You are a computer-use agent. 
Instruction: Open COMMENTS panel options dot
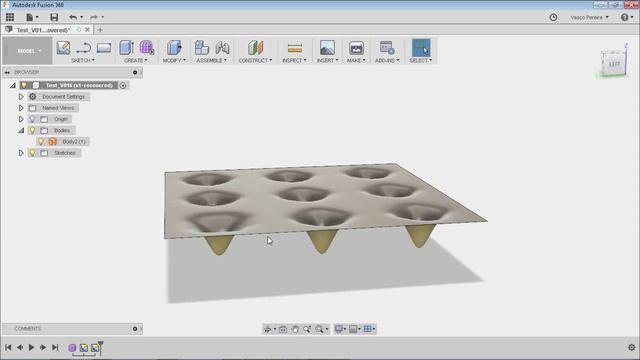(135, 329)
